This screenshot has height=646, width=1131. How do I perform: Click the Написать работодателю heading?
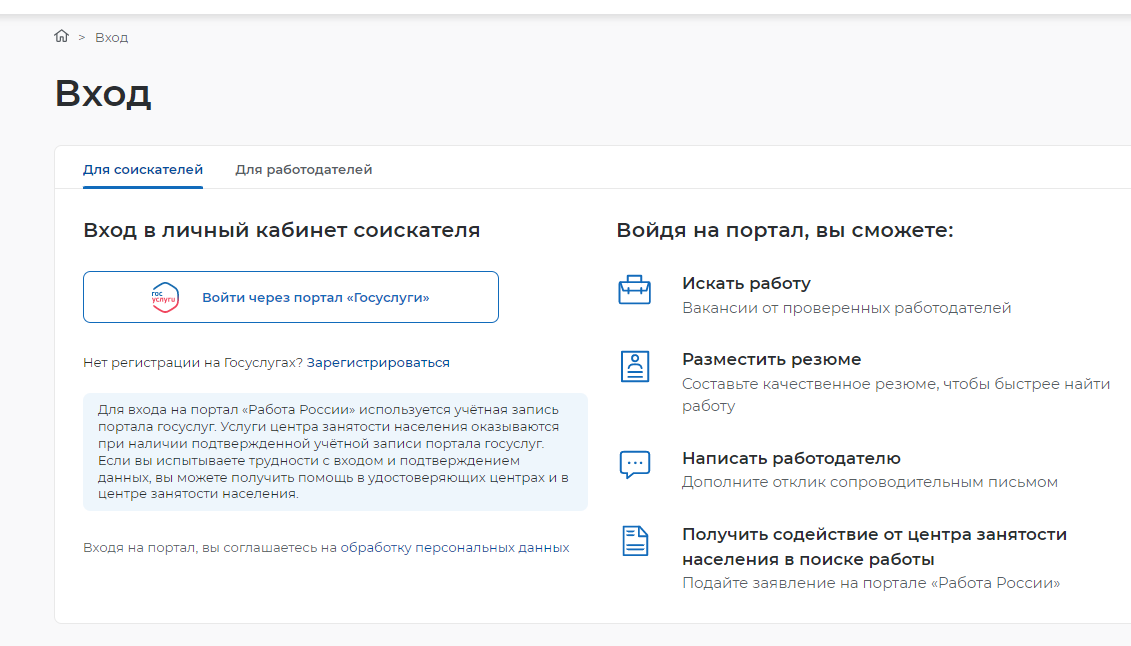click(791, 458)
